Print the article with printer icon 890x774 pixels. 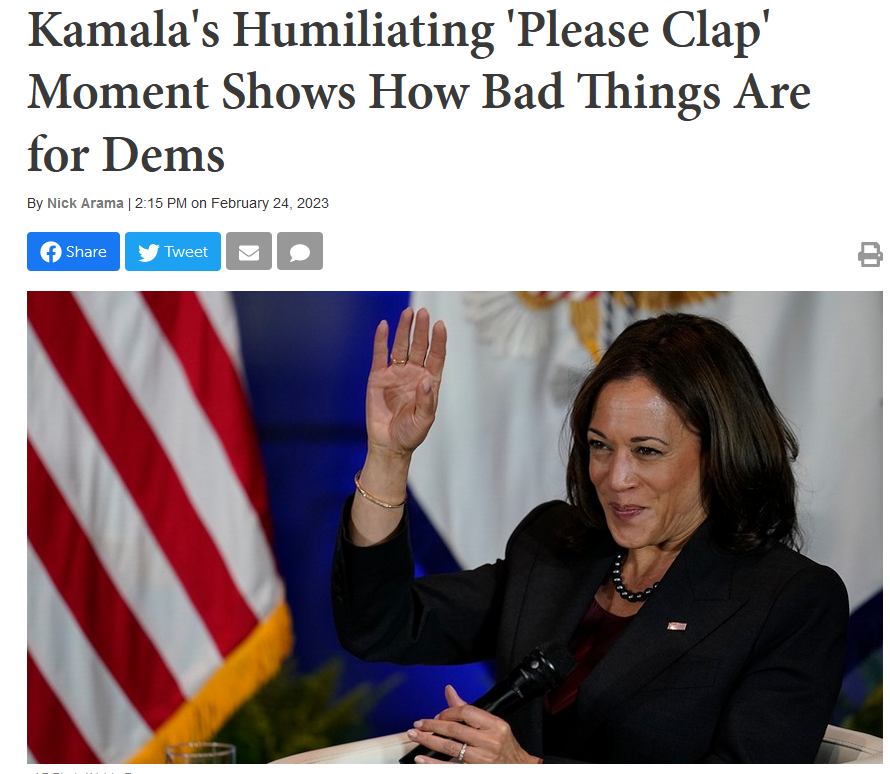[x=870, y=254]
